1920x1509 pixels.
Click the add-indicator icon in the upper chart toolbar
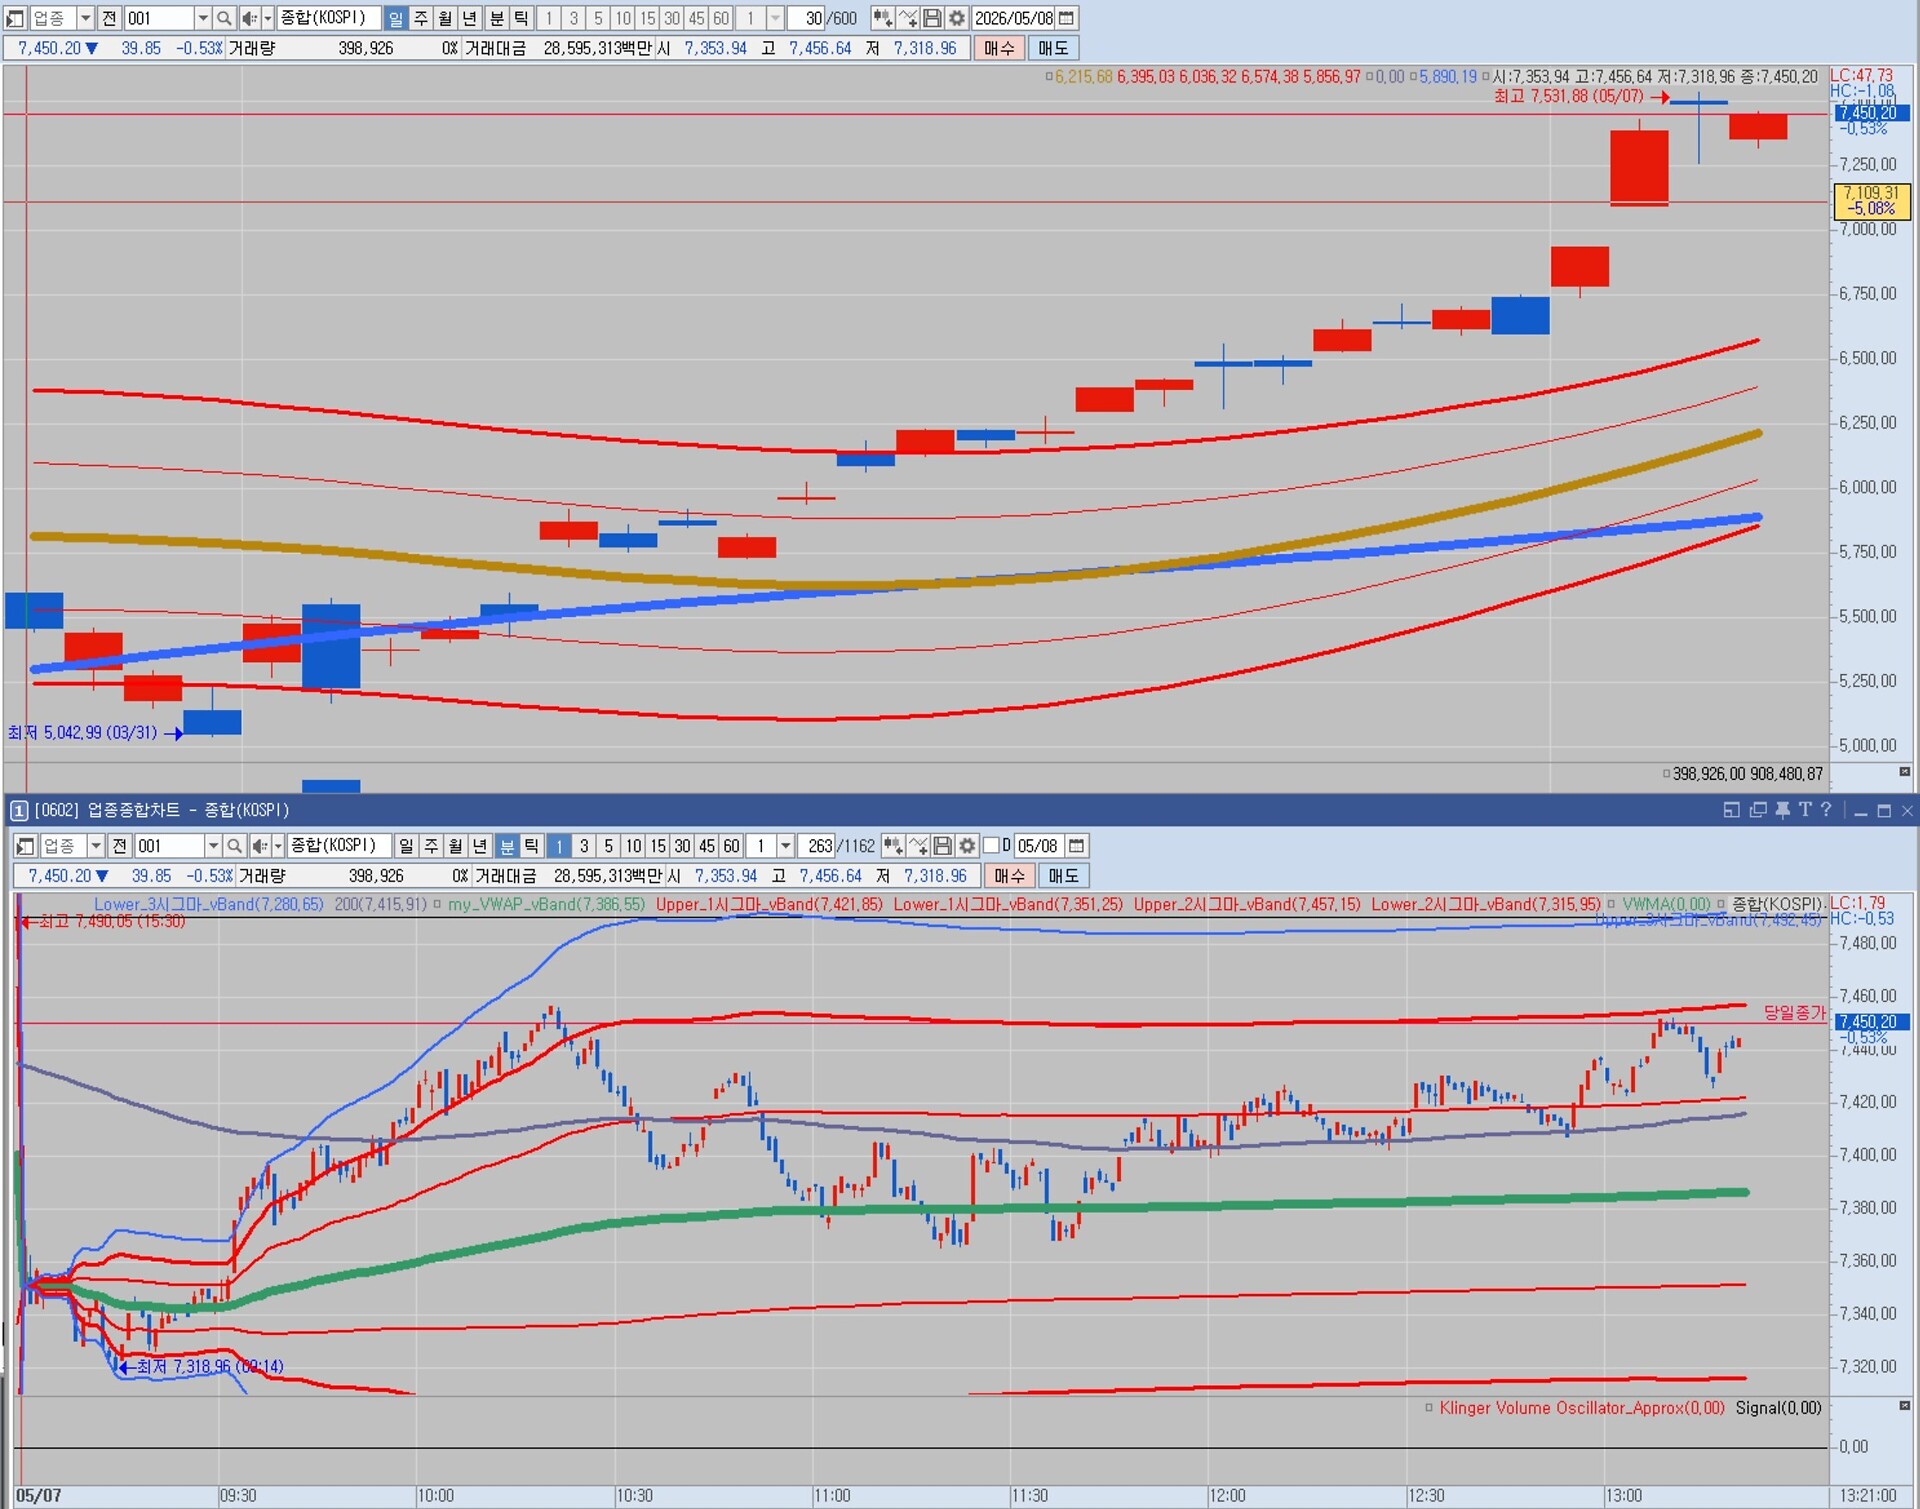[x=882, y=18]
